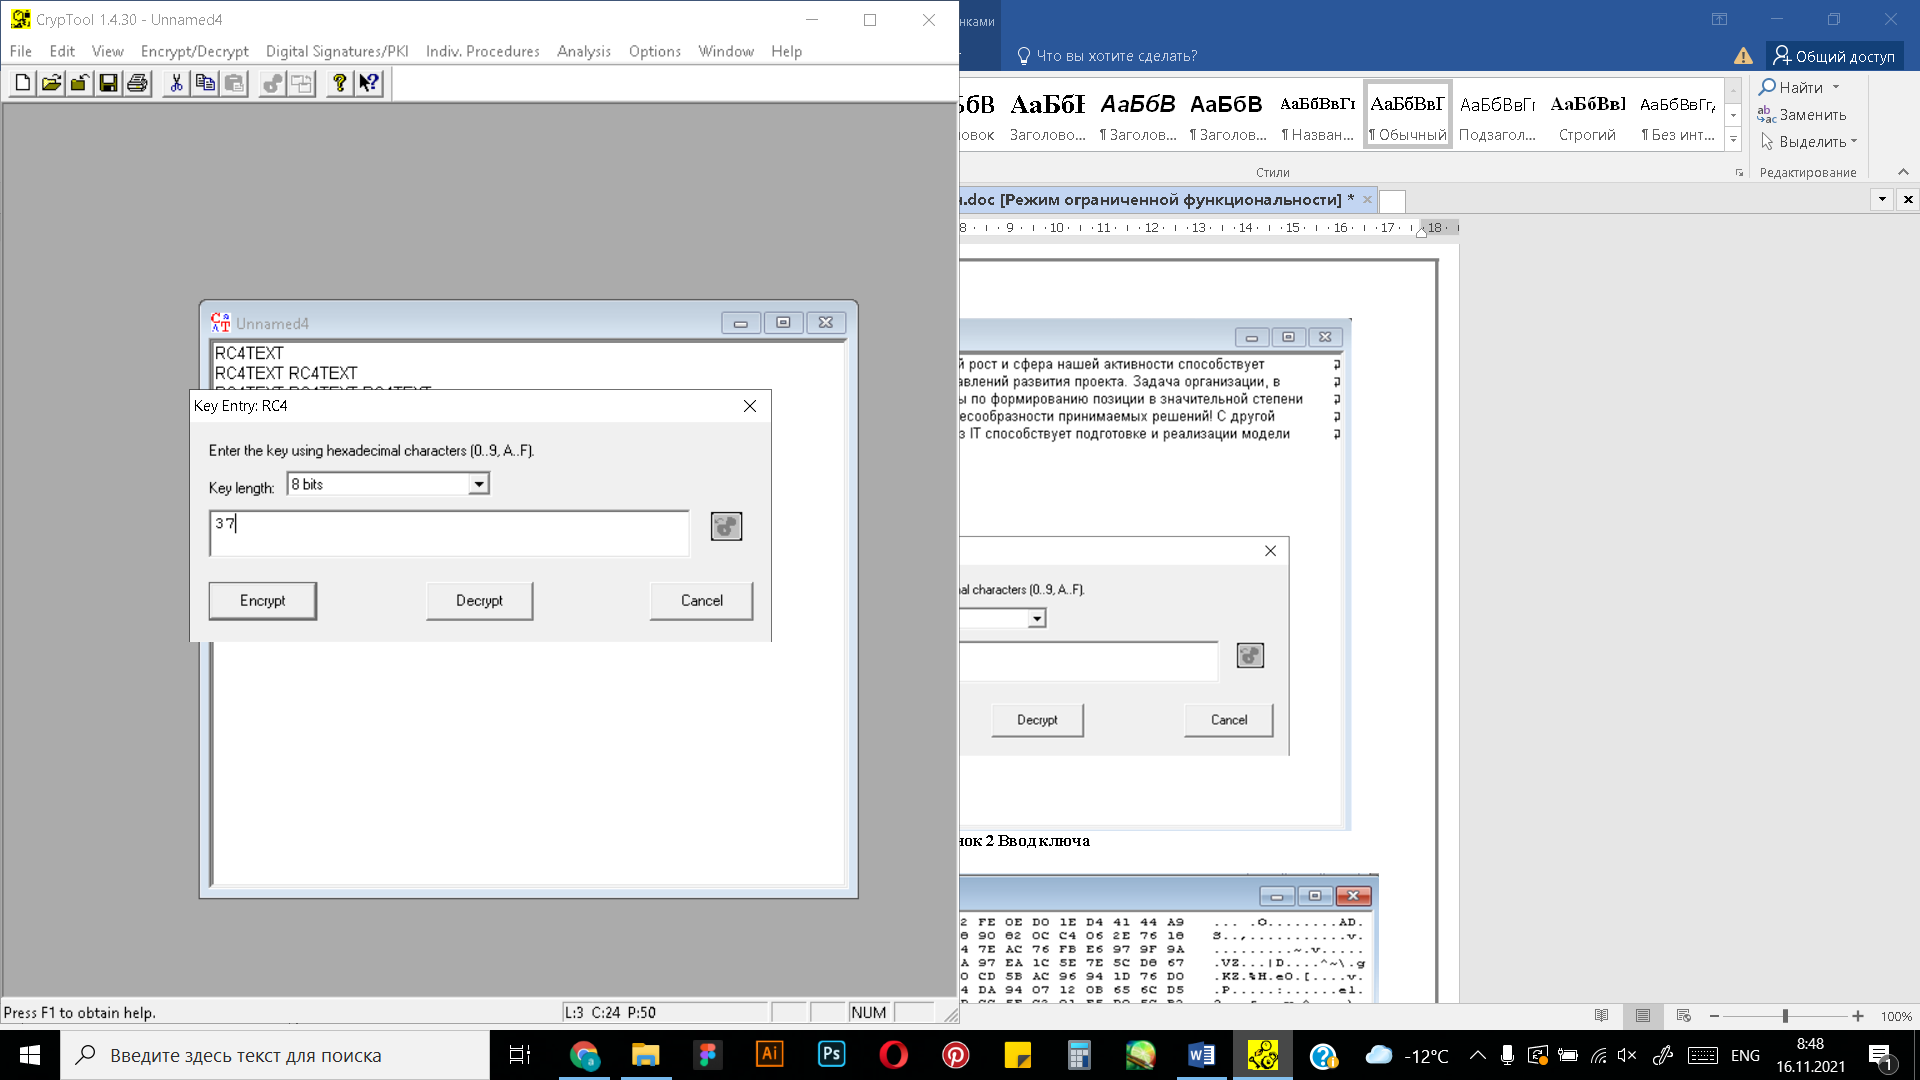Open Pinterest from the taskbar
The image size is (1920, 1080).
pyautogui.click(x=955, y=1055)
